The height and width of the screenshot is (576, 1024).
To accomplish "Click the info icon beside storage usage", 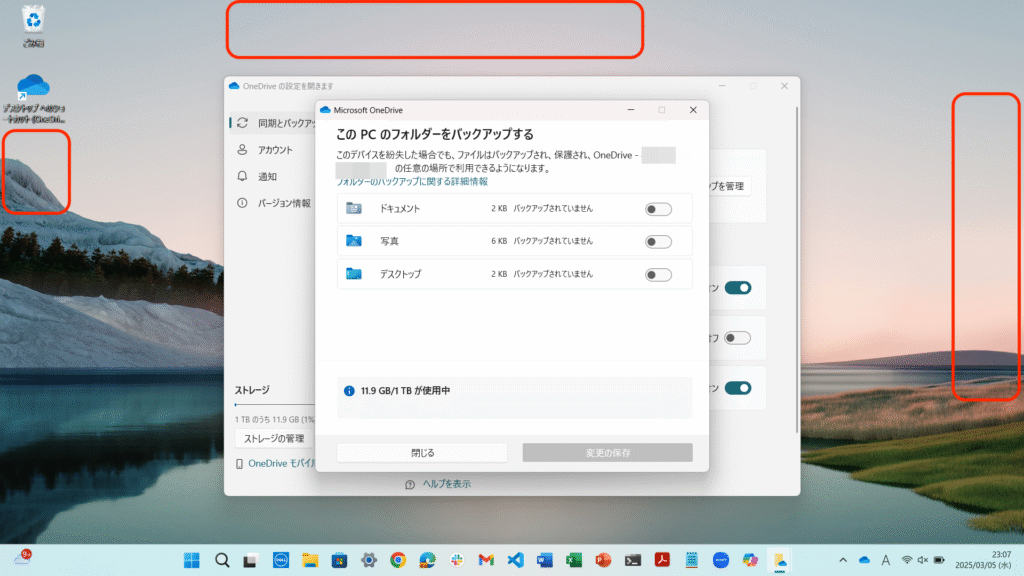I will coord(349,391).
